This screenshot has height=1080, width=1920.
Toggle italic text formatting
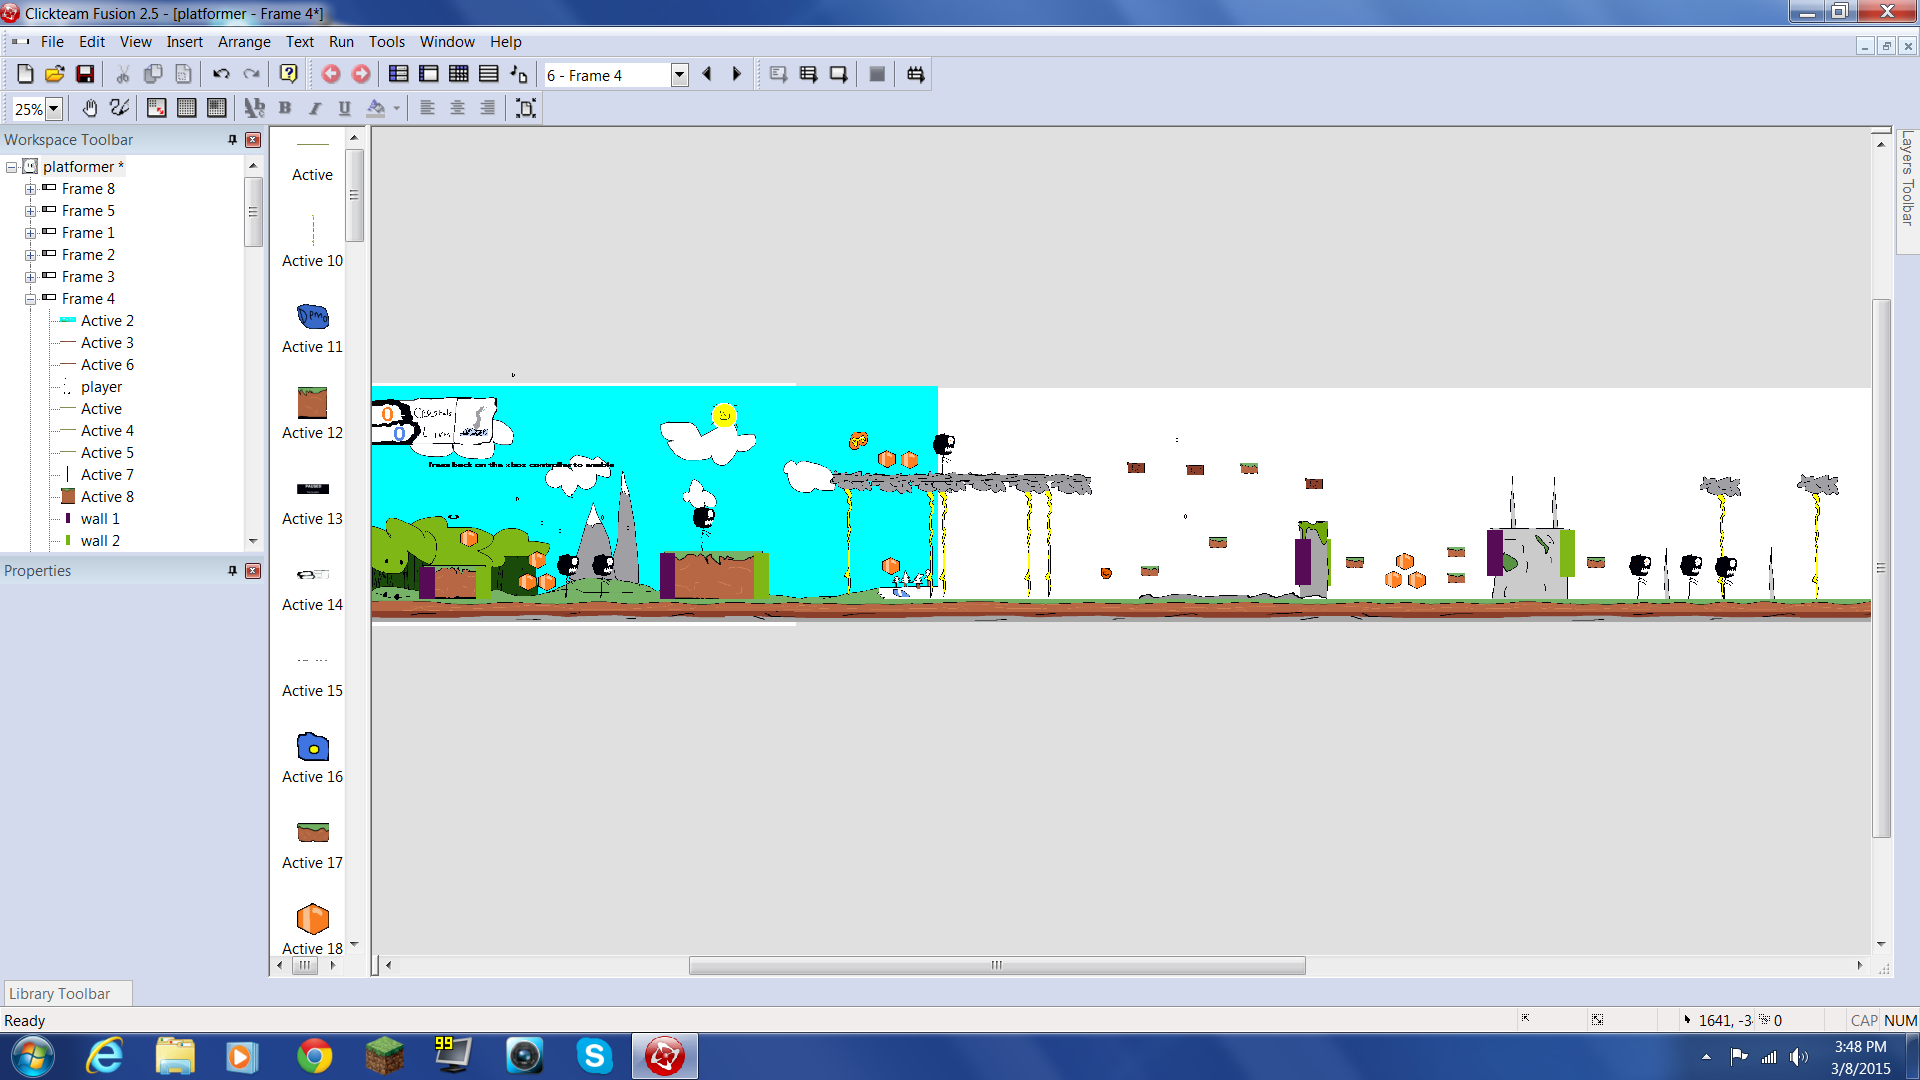click(x=315, y=108)
